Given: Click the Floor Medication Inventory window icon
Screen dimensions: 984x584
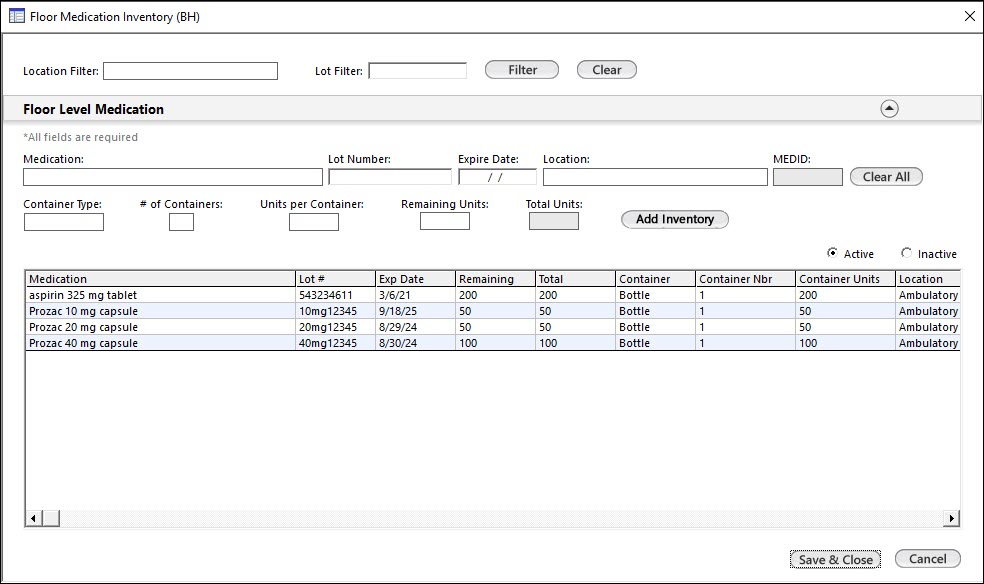Looking at the screenshot, I should point(16,16).
